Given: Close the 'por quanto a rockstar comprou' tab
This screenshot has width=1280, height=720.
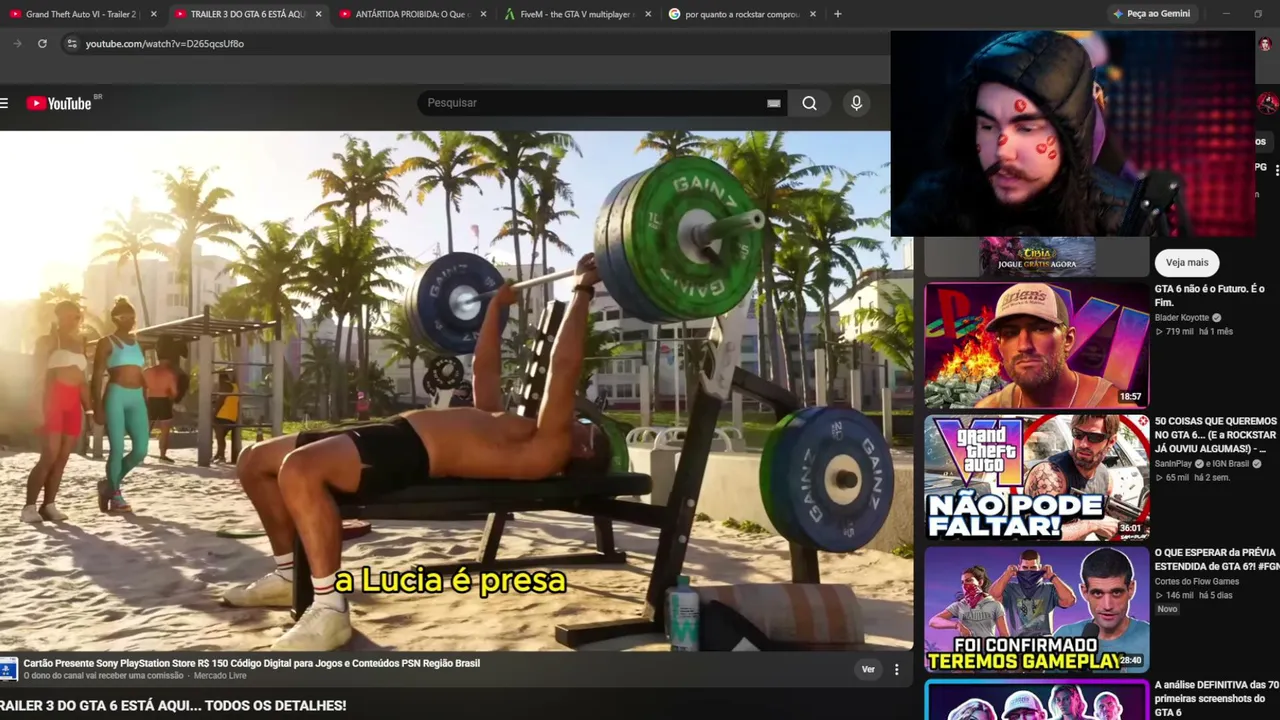Looking at the screenshot, I should pos(812,14).
